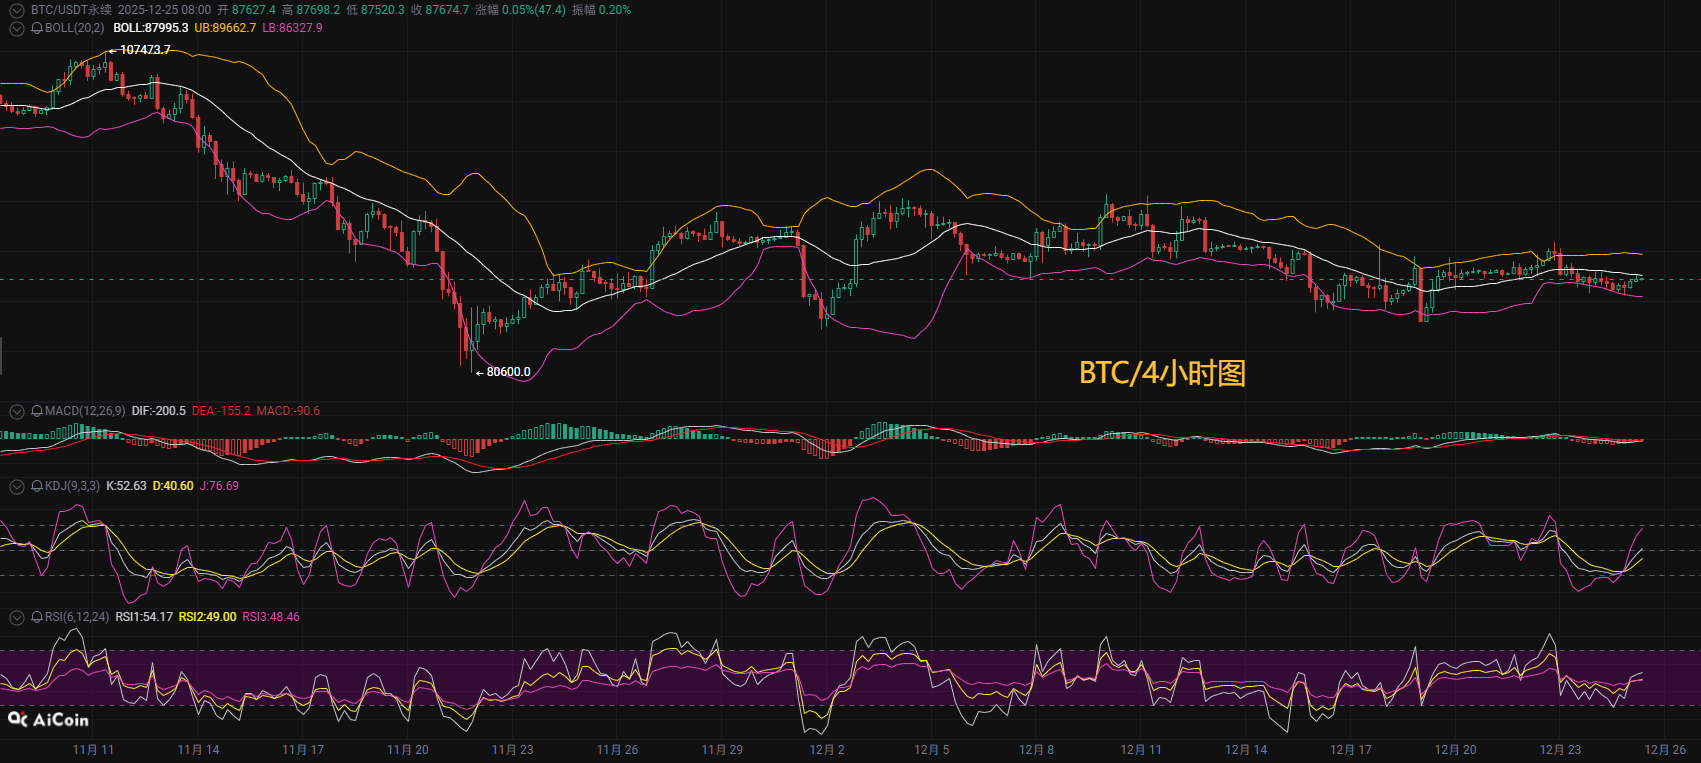Click the 80600.0 low price marker
The image size is (1701, 763).
[508, 372]
